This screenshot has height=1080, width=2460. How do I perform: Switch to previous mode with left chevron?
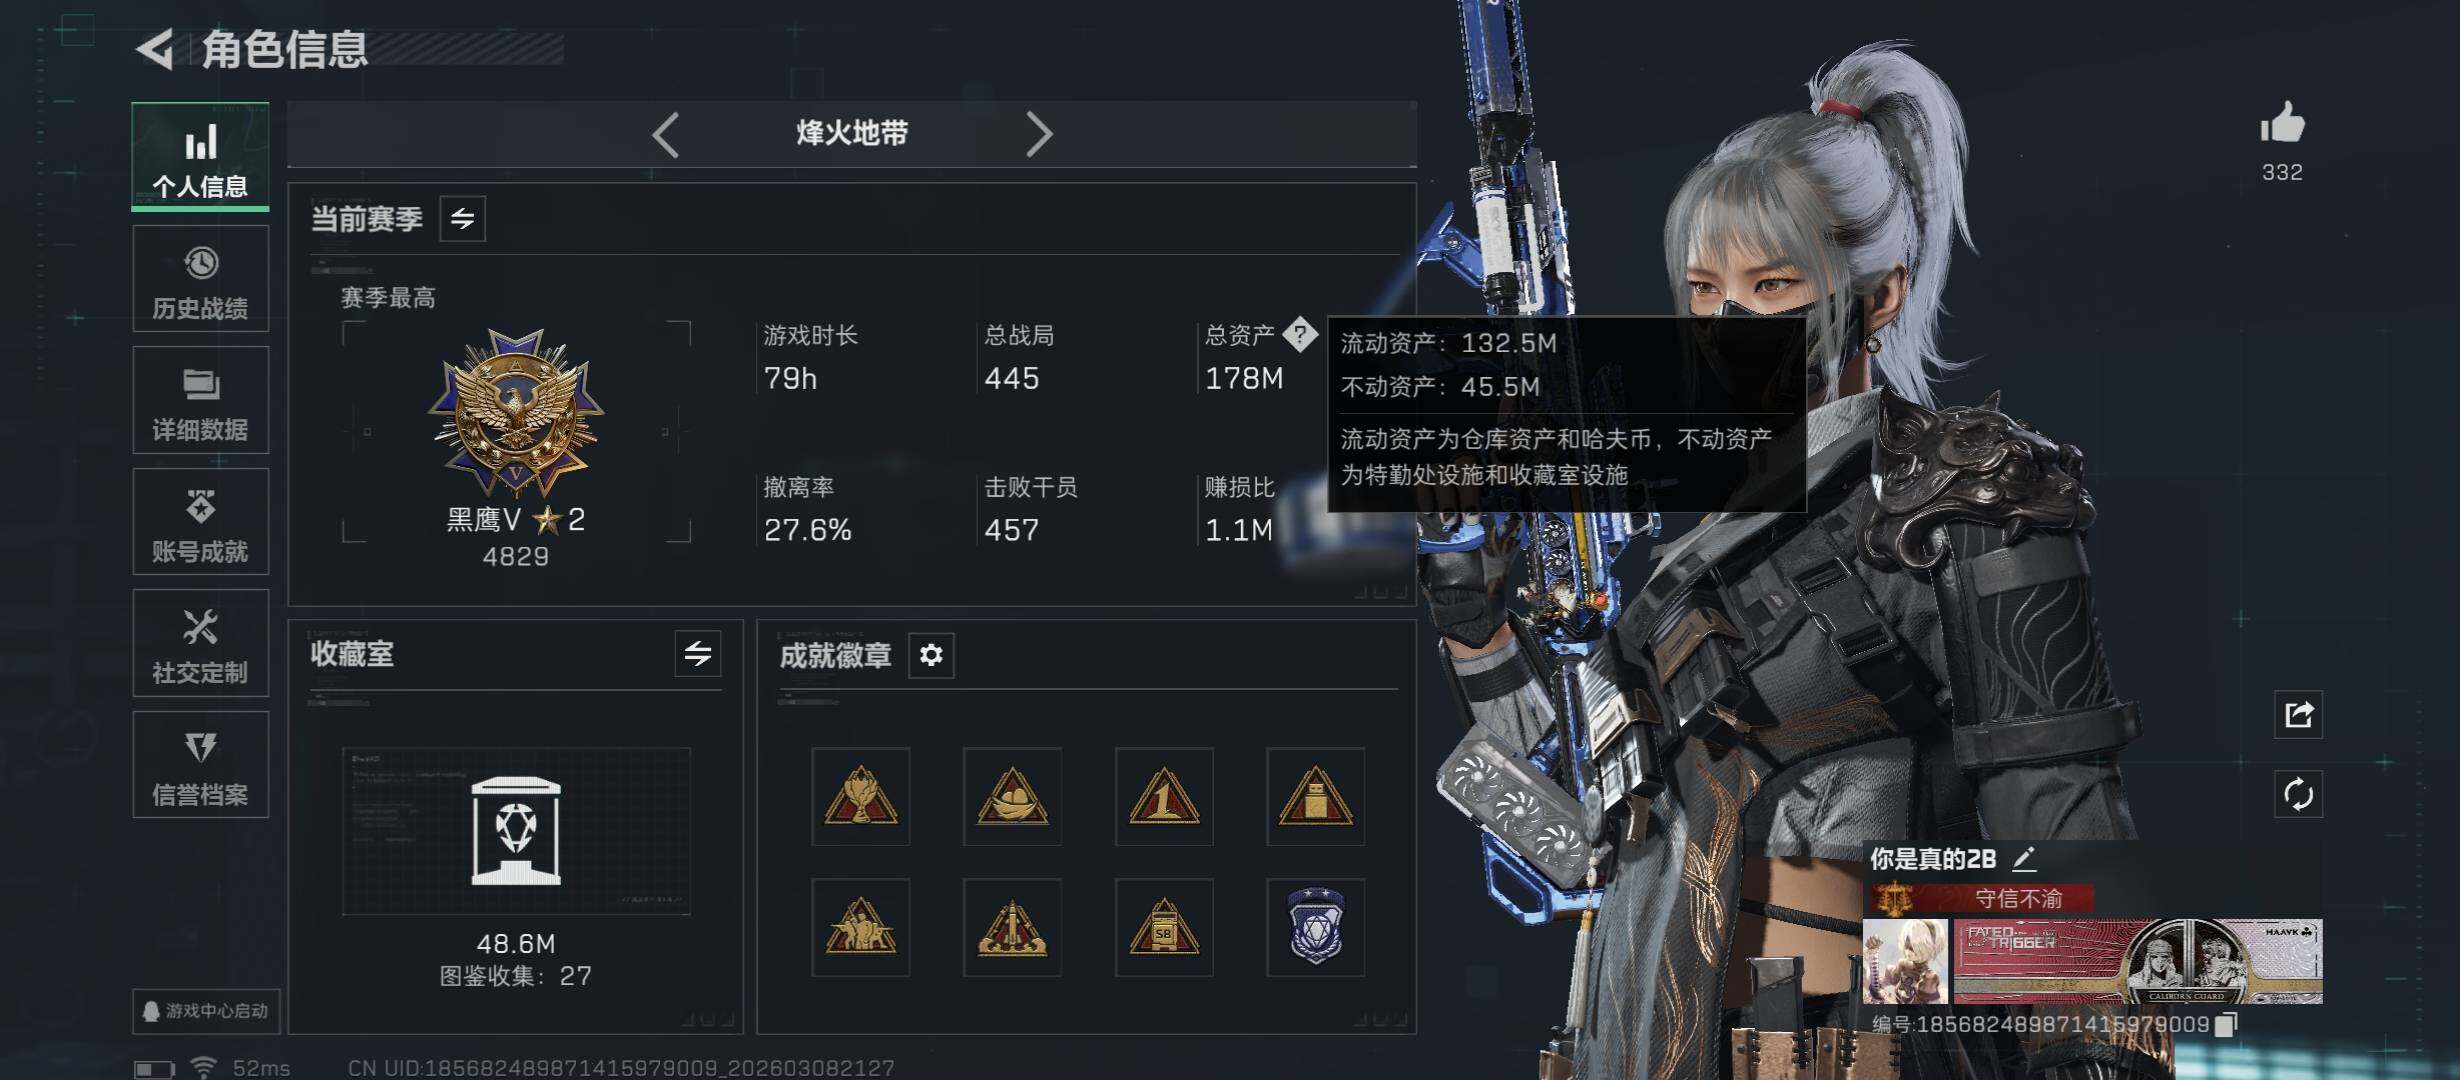pos(666,134)
